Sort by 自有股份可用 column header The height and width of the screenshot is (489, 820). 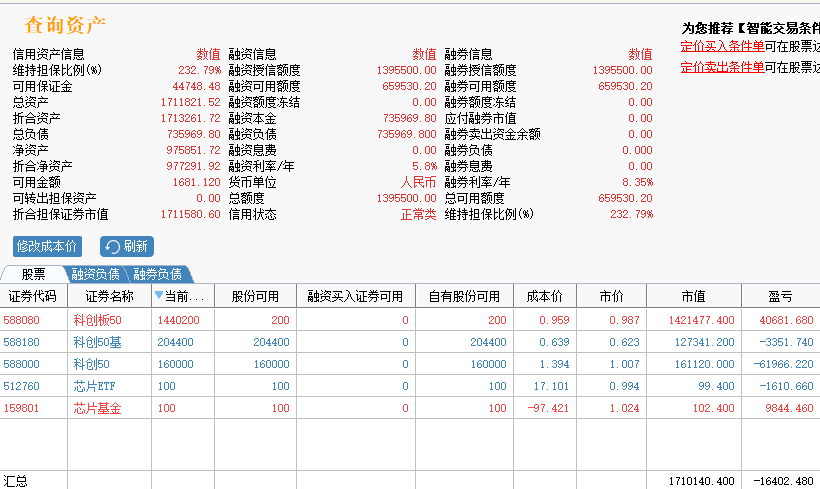coord(464,297)
